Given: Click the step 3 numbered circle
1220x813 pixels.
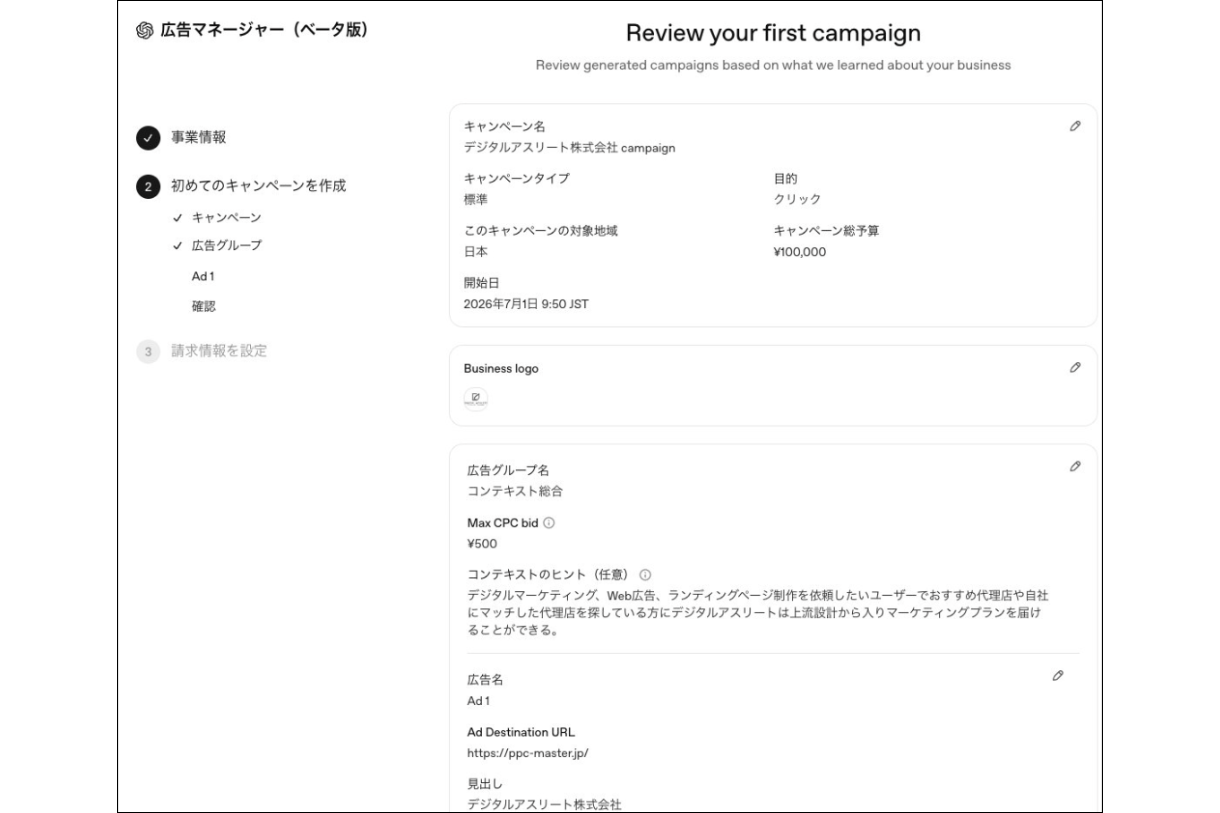Looking at the screenshot, I should tap(148, 352).
